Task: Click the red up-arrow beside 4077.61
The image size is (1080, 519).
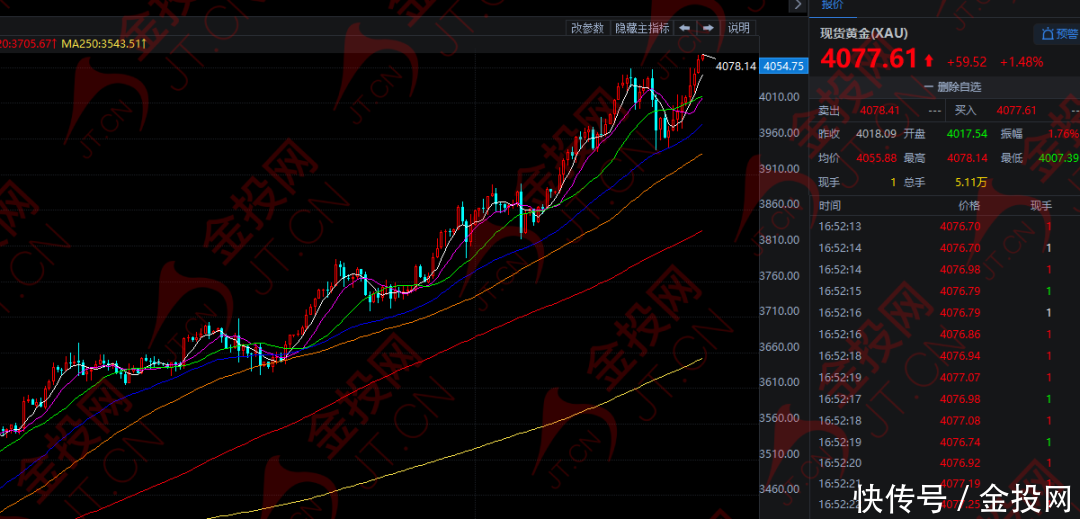Action: pyautogui.click(x=930, y=61)
